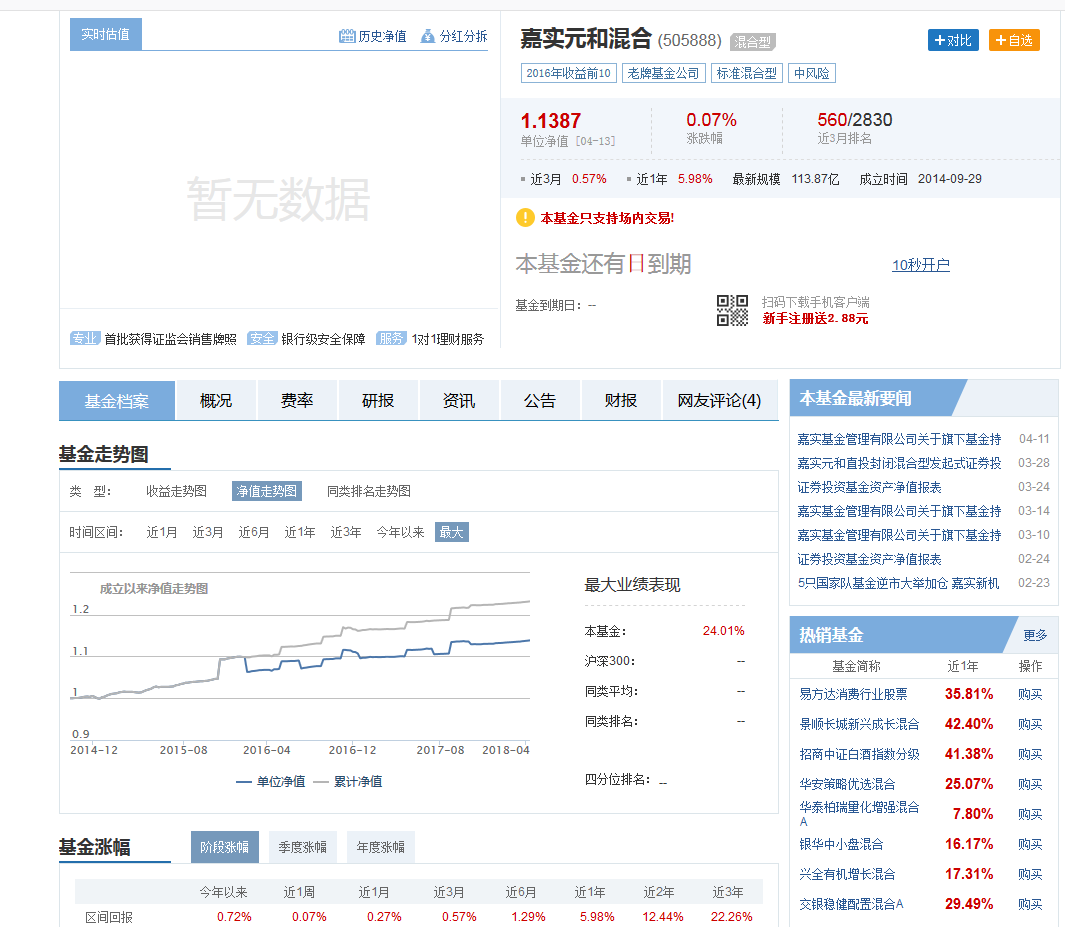Click the 分红拆分 icon
This screenshot has height=927, width=1065.
click(x=427, y=35)
